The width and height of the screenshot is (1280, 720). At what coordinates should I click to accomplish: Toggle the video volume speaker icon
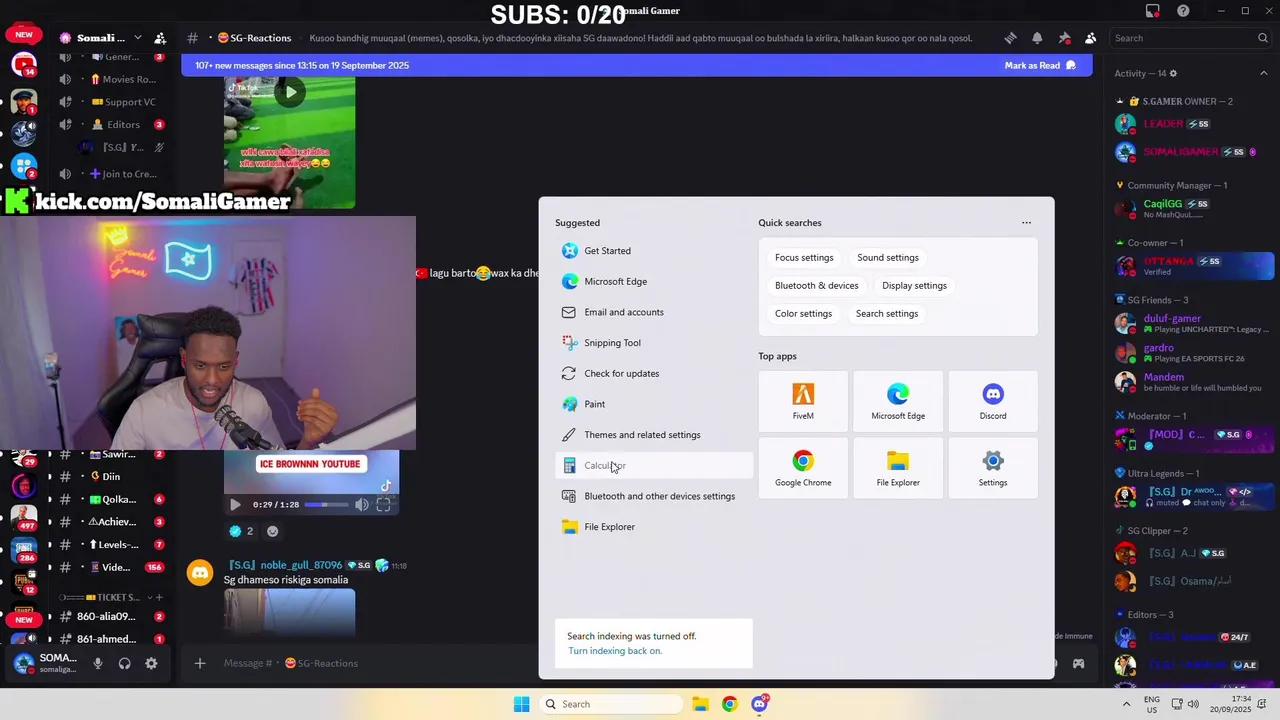click(361, 505)
